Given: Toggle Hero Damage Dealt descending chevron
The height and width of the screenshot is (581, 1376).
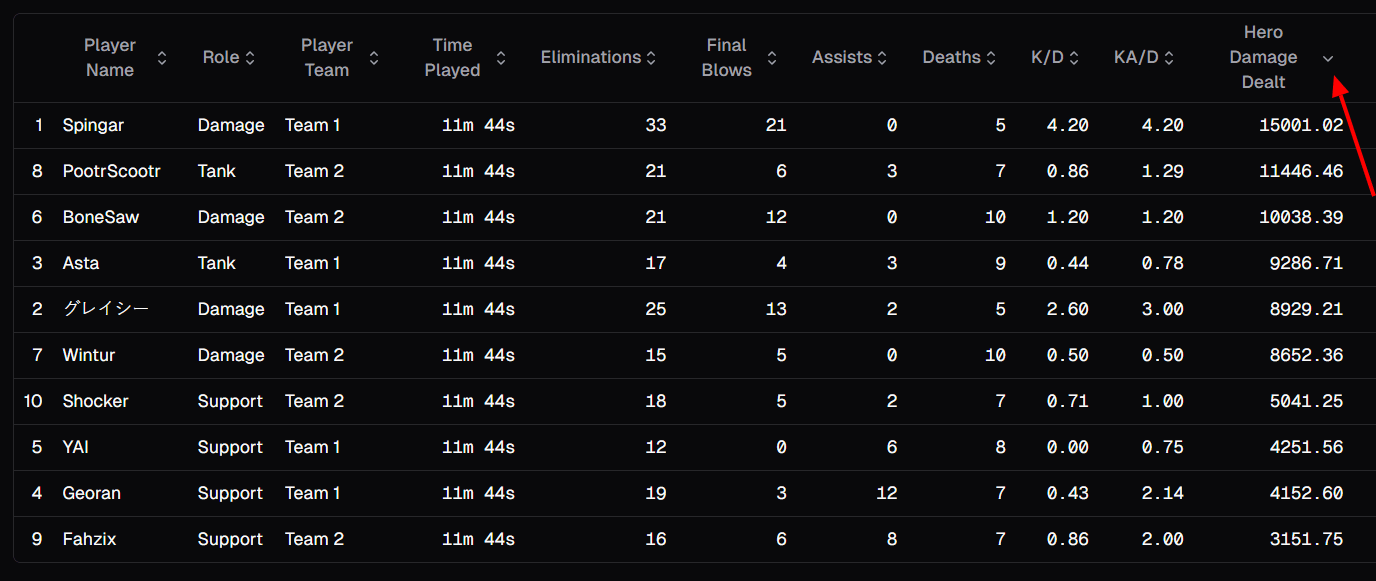Looking at the screenshot, I should pyautogui.click(x=1328, y=58).
